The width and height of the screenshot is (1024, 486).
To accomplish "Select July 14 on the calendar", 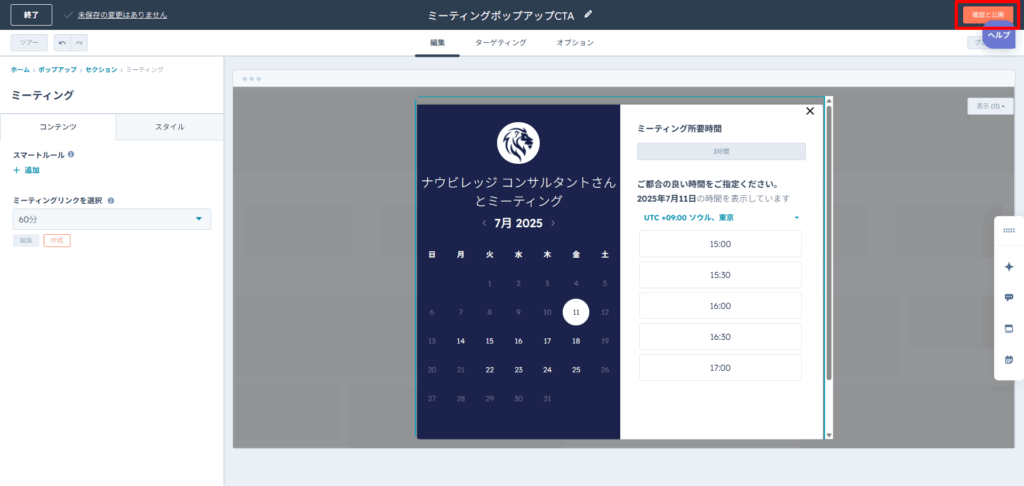I will 461,341.
